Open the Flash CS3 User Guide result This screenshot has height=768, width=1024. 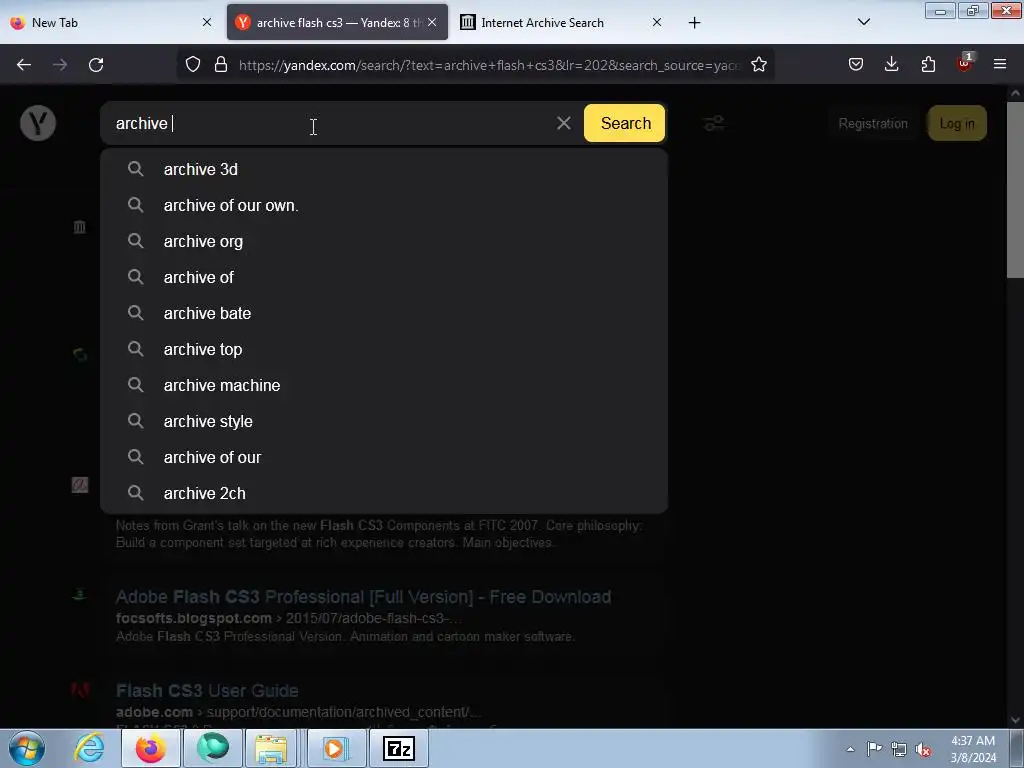tap(207, 690)
